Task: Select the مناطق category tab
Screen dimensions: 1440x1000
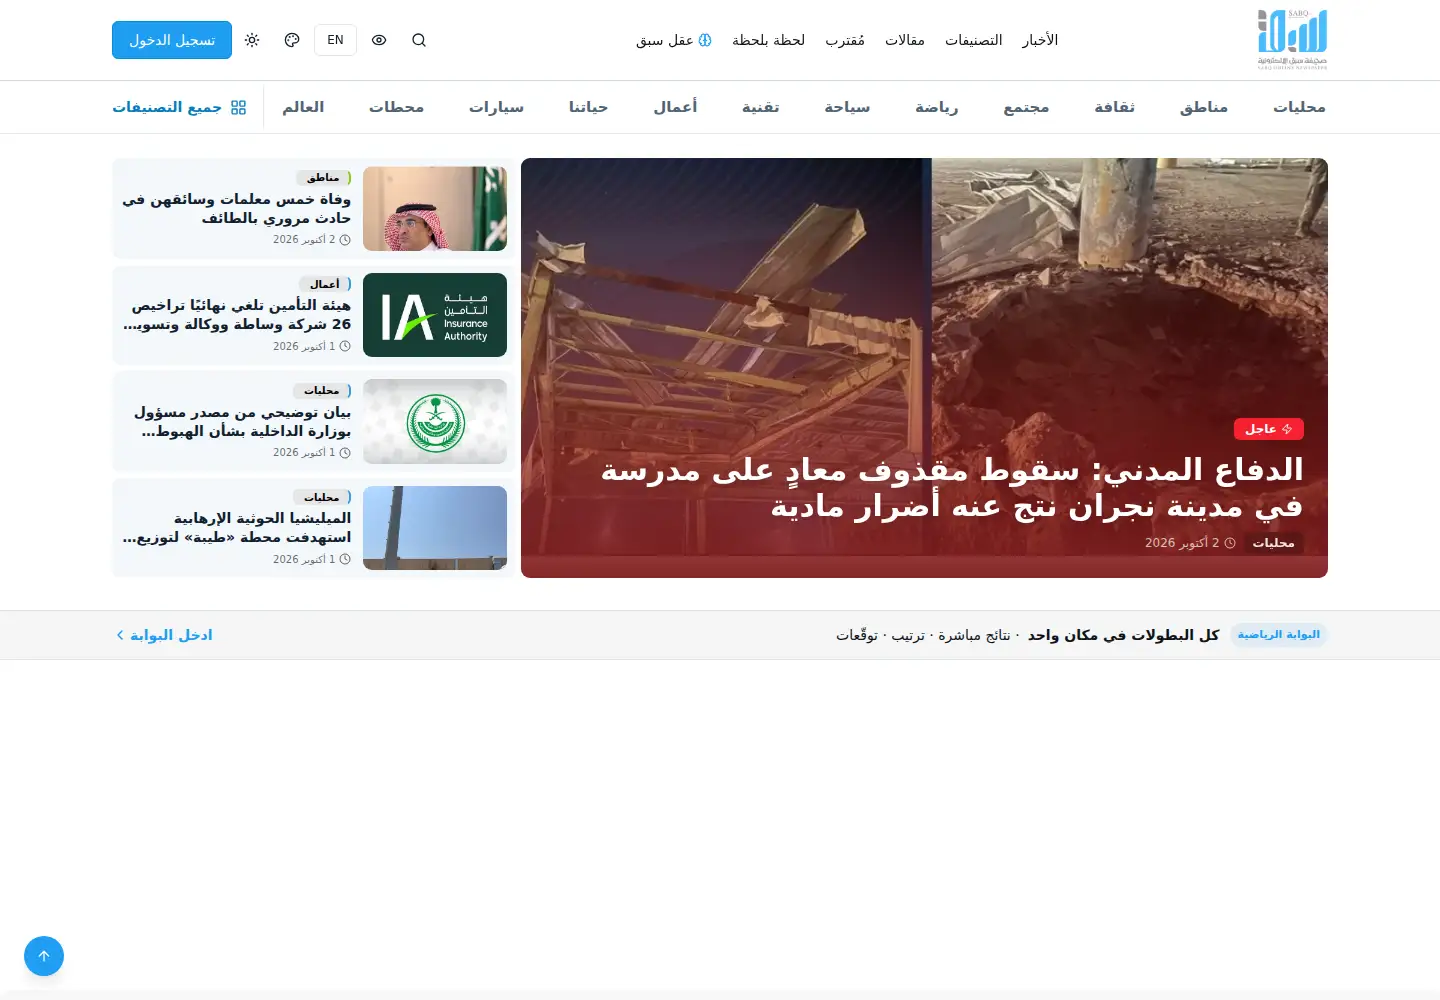Action: point(1204,107)
